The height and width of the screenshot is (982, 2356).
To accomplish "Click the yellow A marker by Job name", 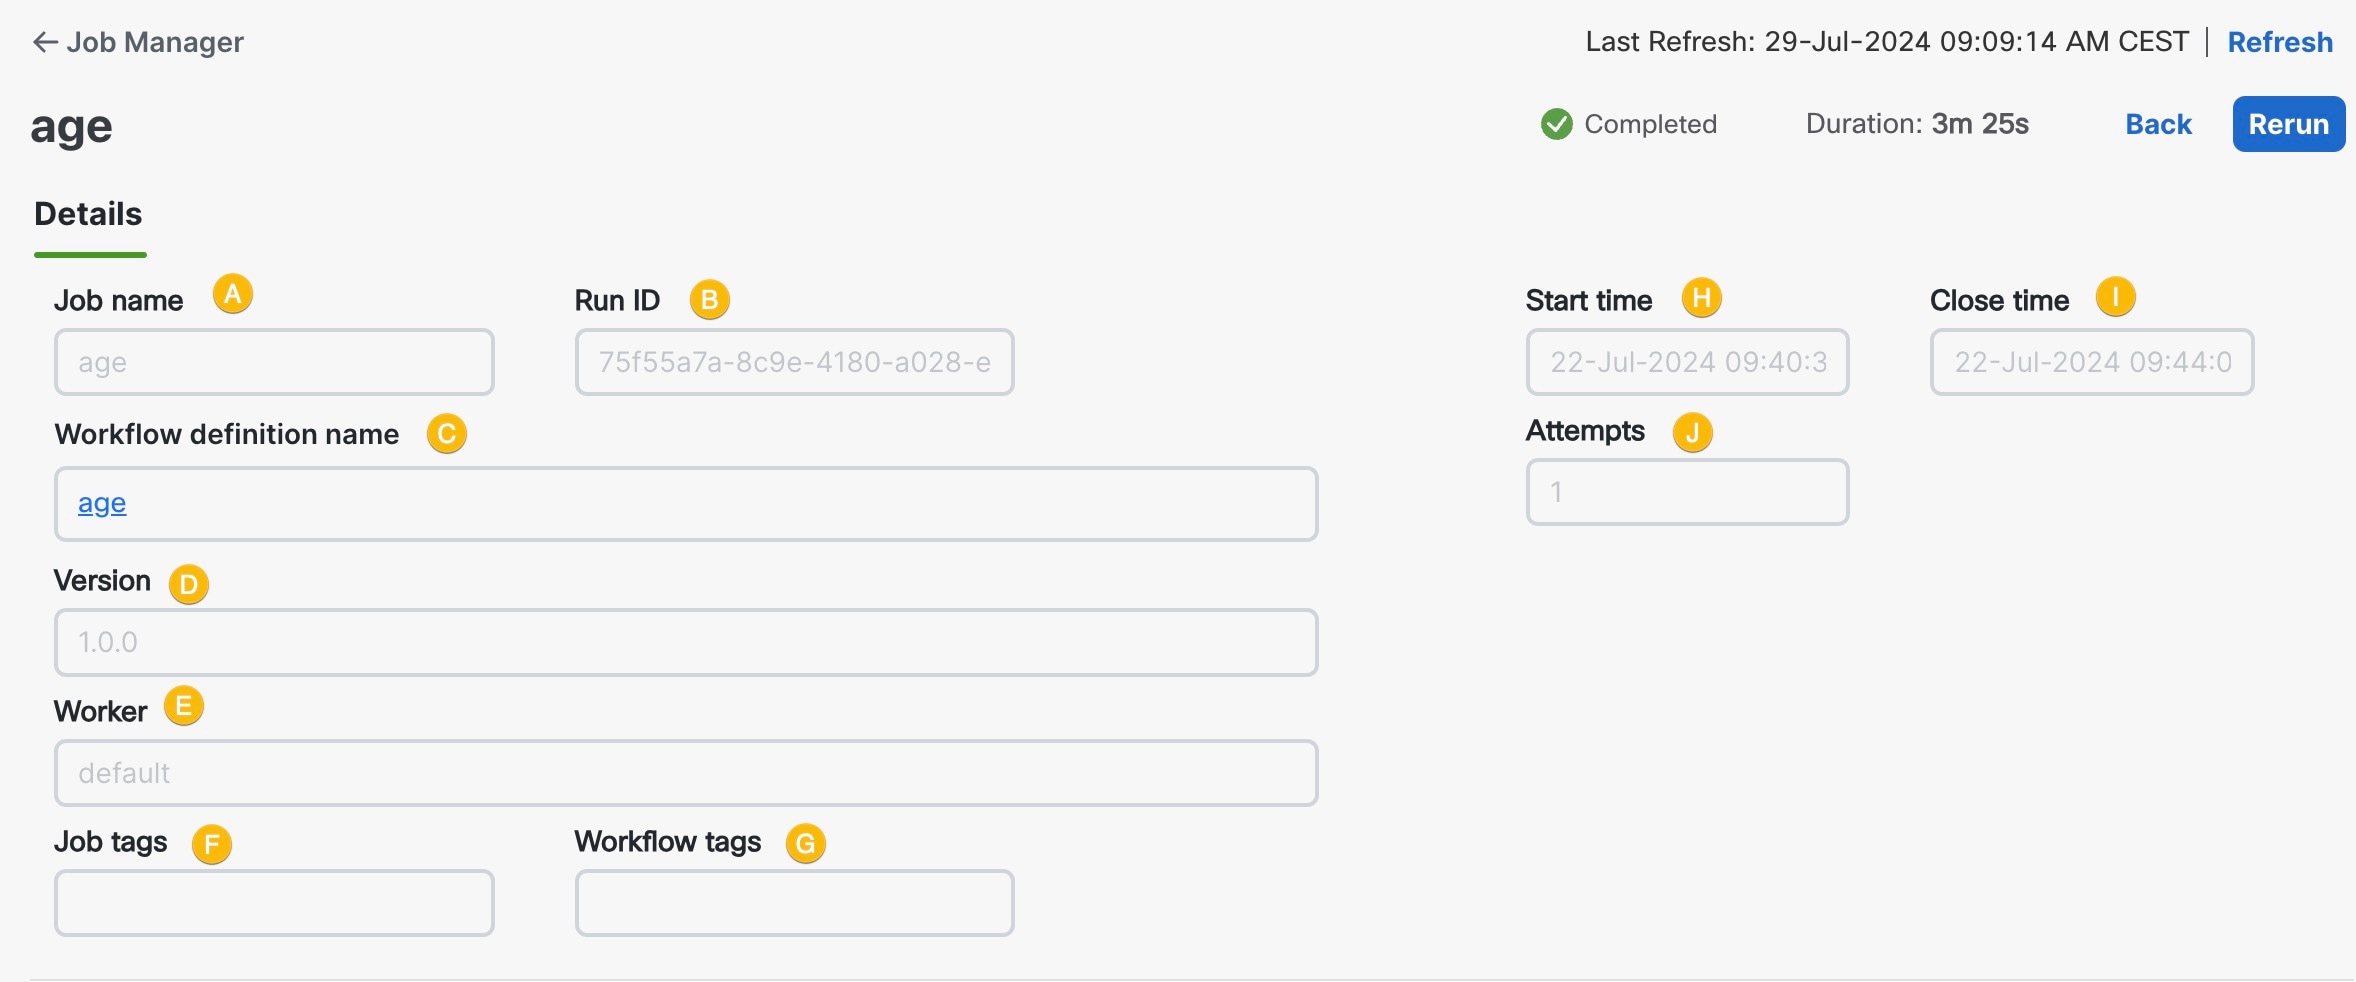I will tap(233, 294).
